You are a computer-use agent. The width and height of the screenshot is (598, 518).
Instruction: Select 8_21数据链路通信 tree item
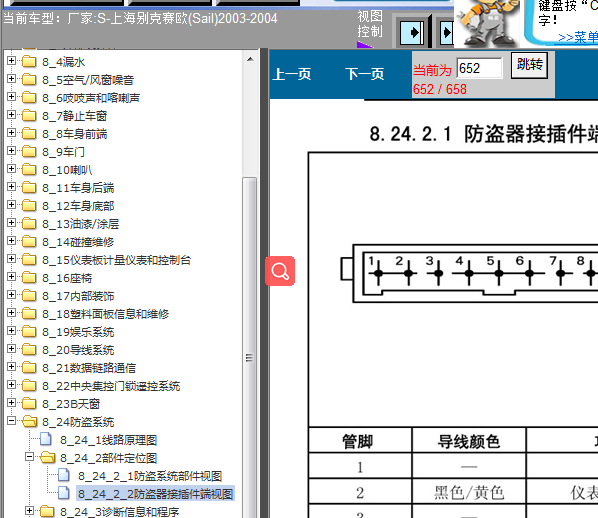click(x=89, y=368)
